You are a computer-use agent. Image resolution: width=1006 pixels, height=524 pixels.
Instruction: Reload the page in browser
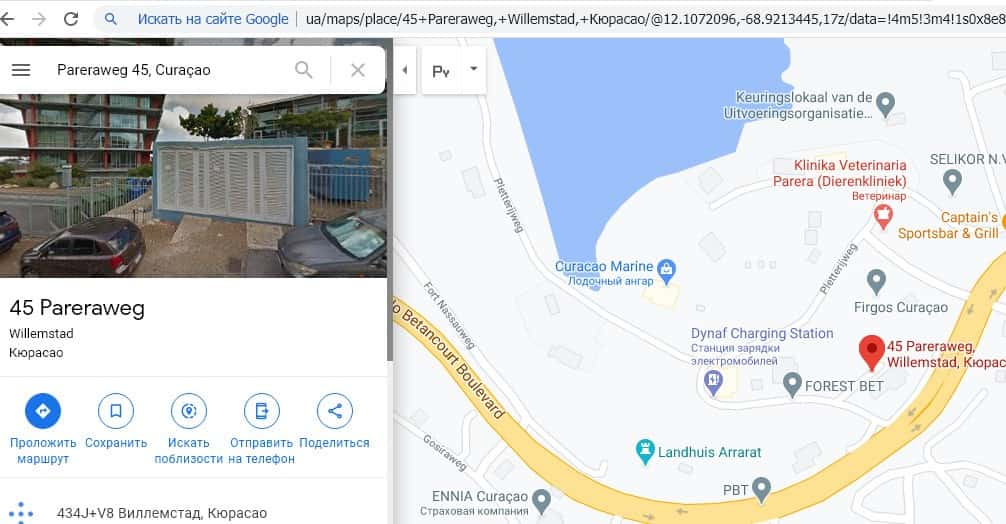click(71, 19)
